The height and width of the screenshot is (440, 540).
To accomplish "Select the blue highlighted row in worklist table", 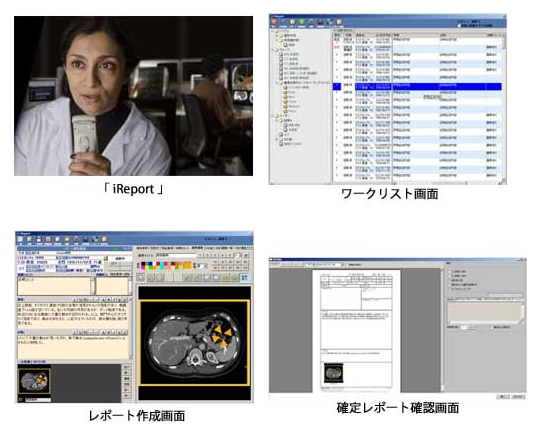I will pos(417,86).
